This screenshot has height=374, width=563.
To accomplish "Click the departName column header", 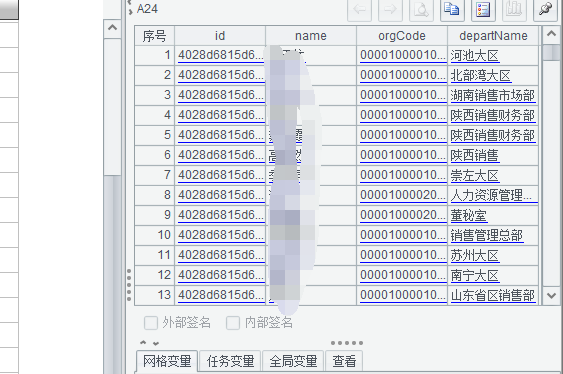I will [493, 36].
